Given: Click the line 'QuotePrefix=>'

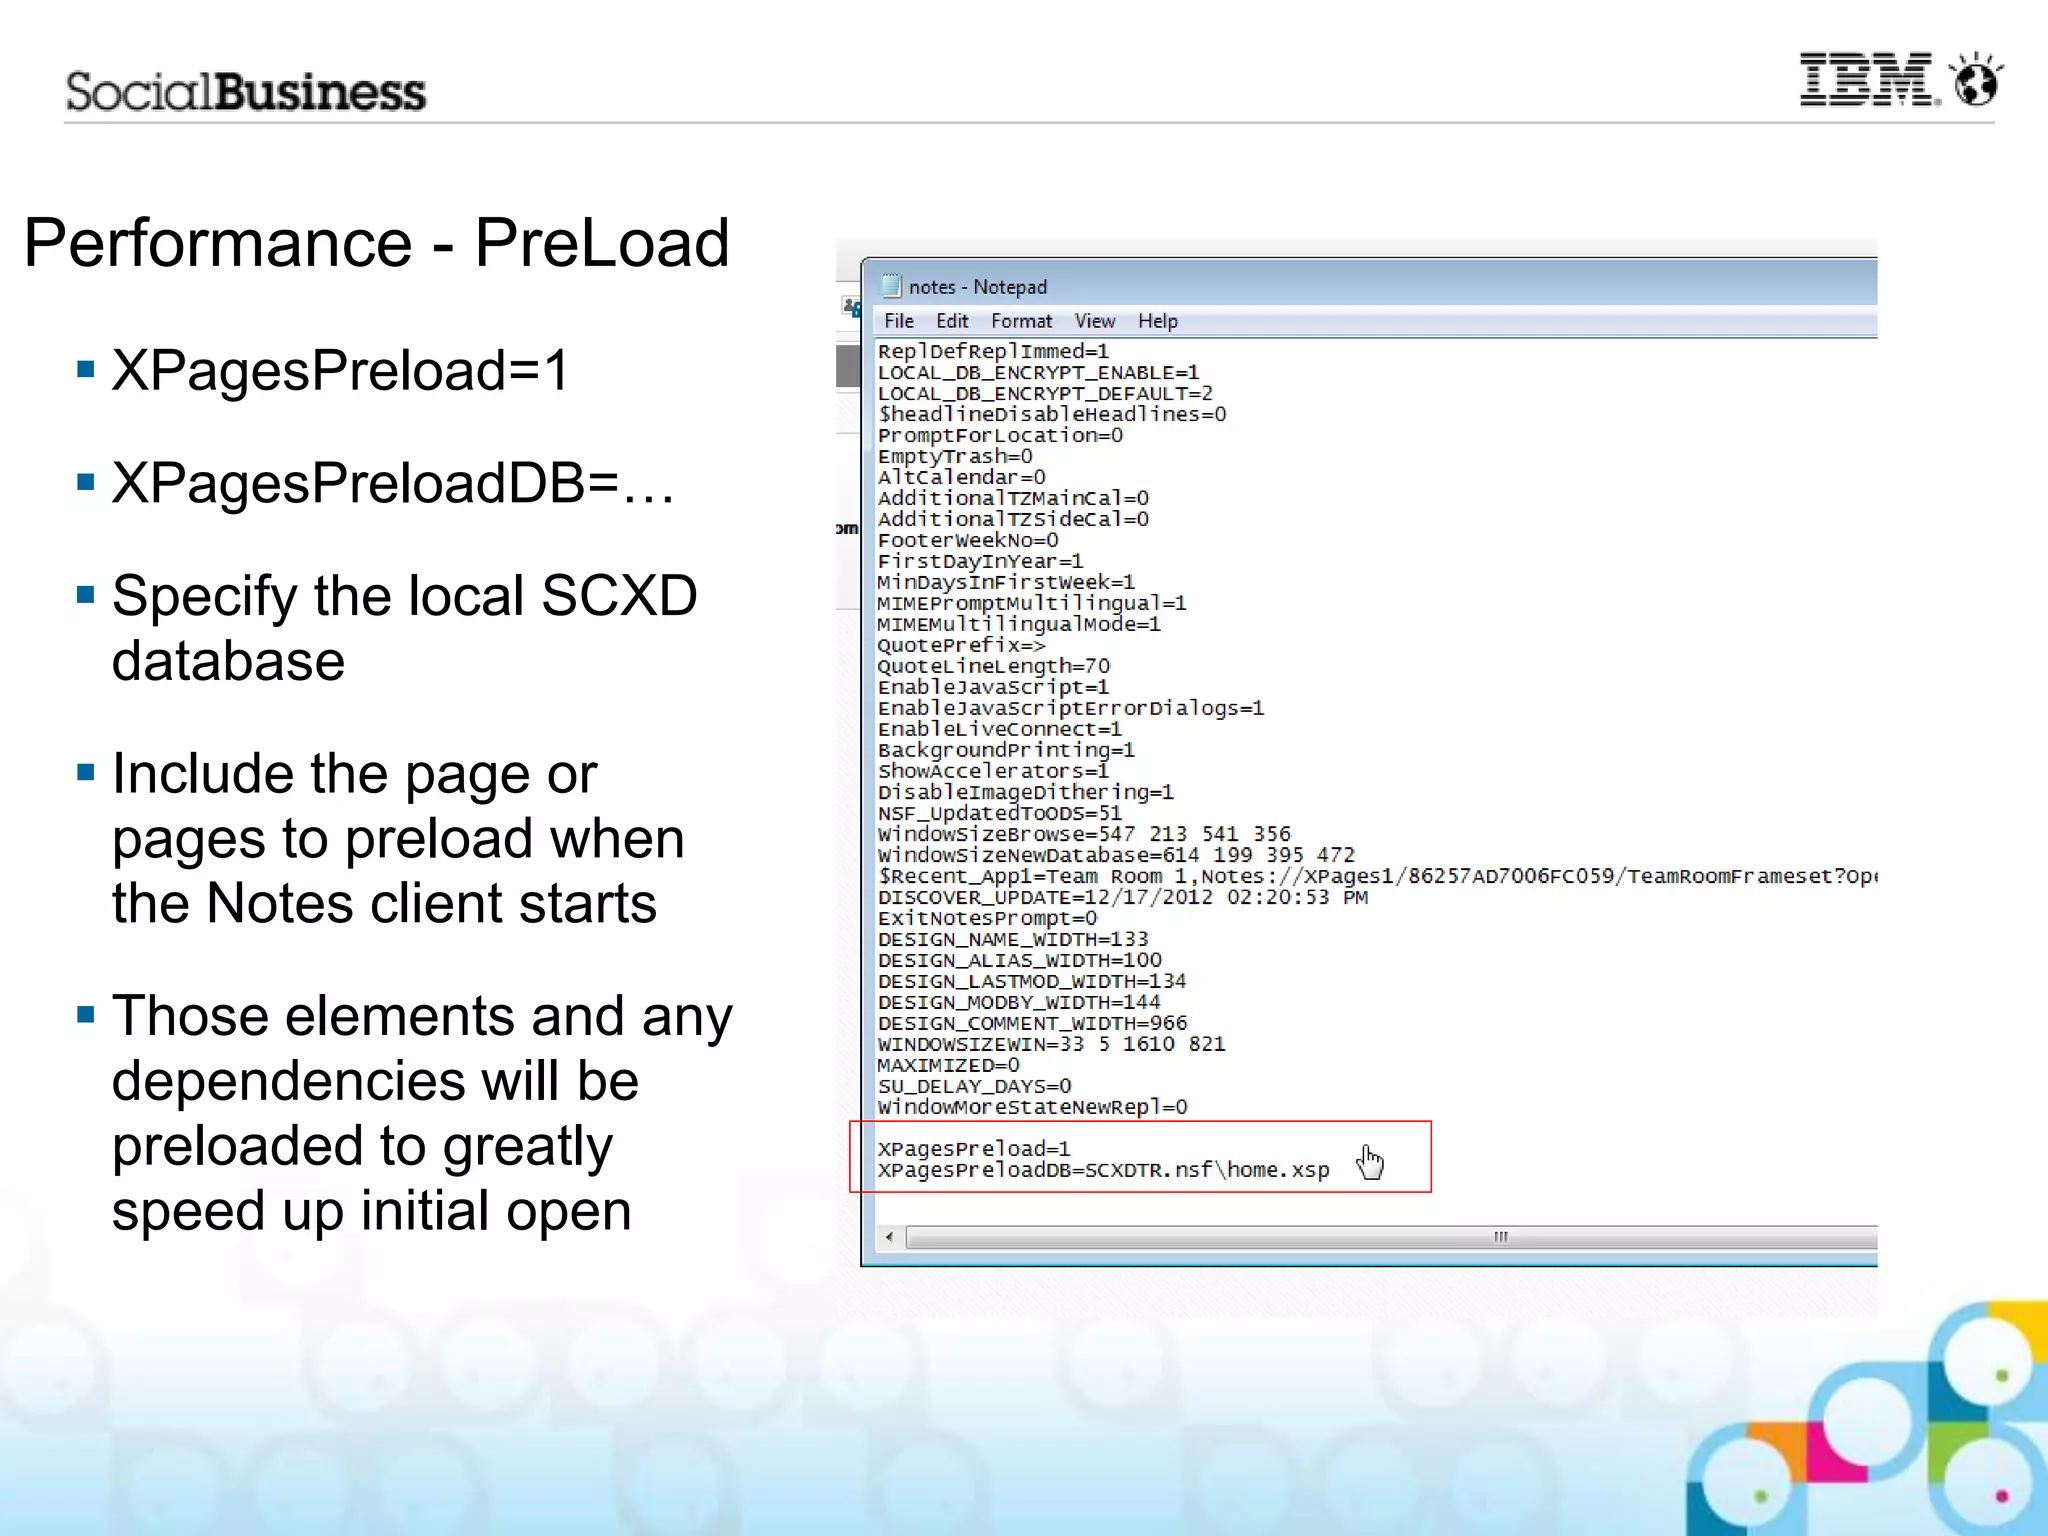Looking at the screenshot, I should [961, 645].
